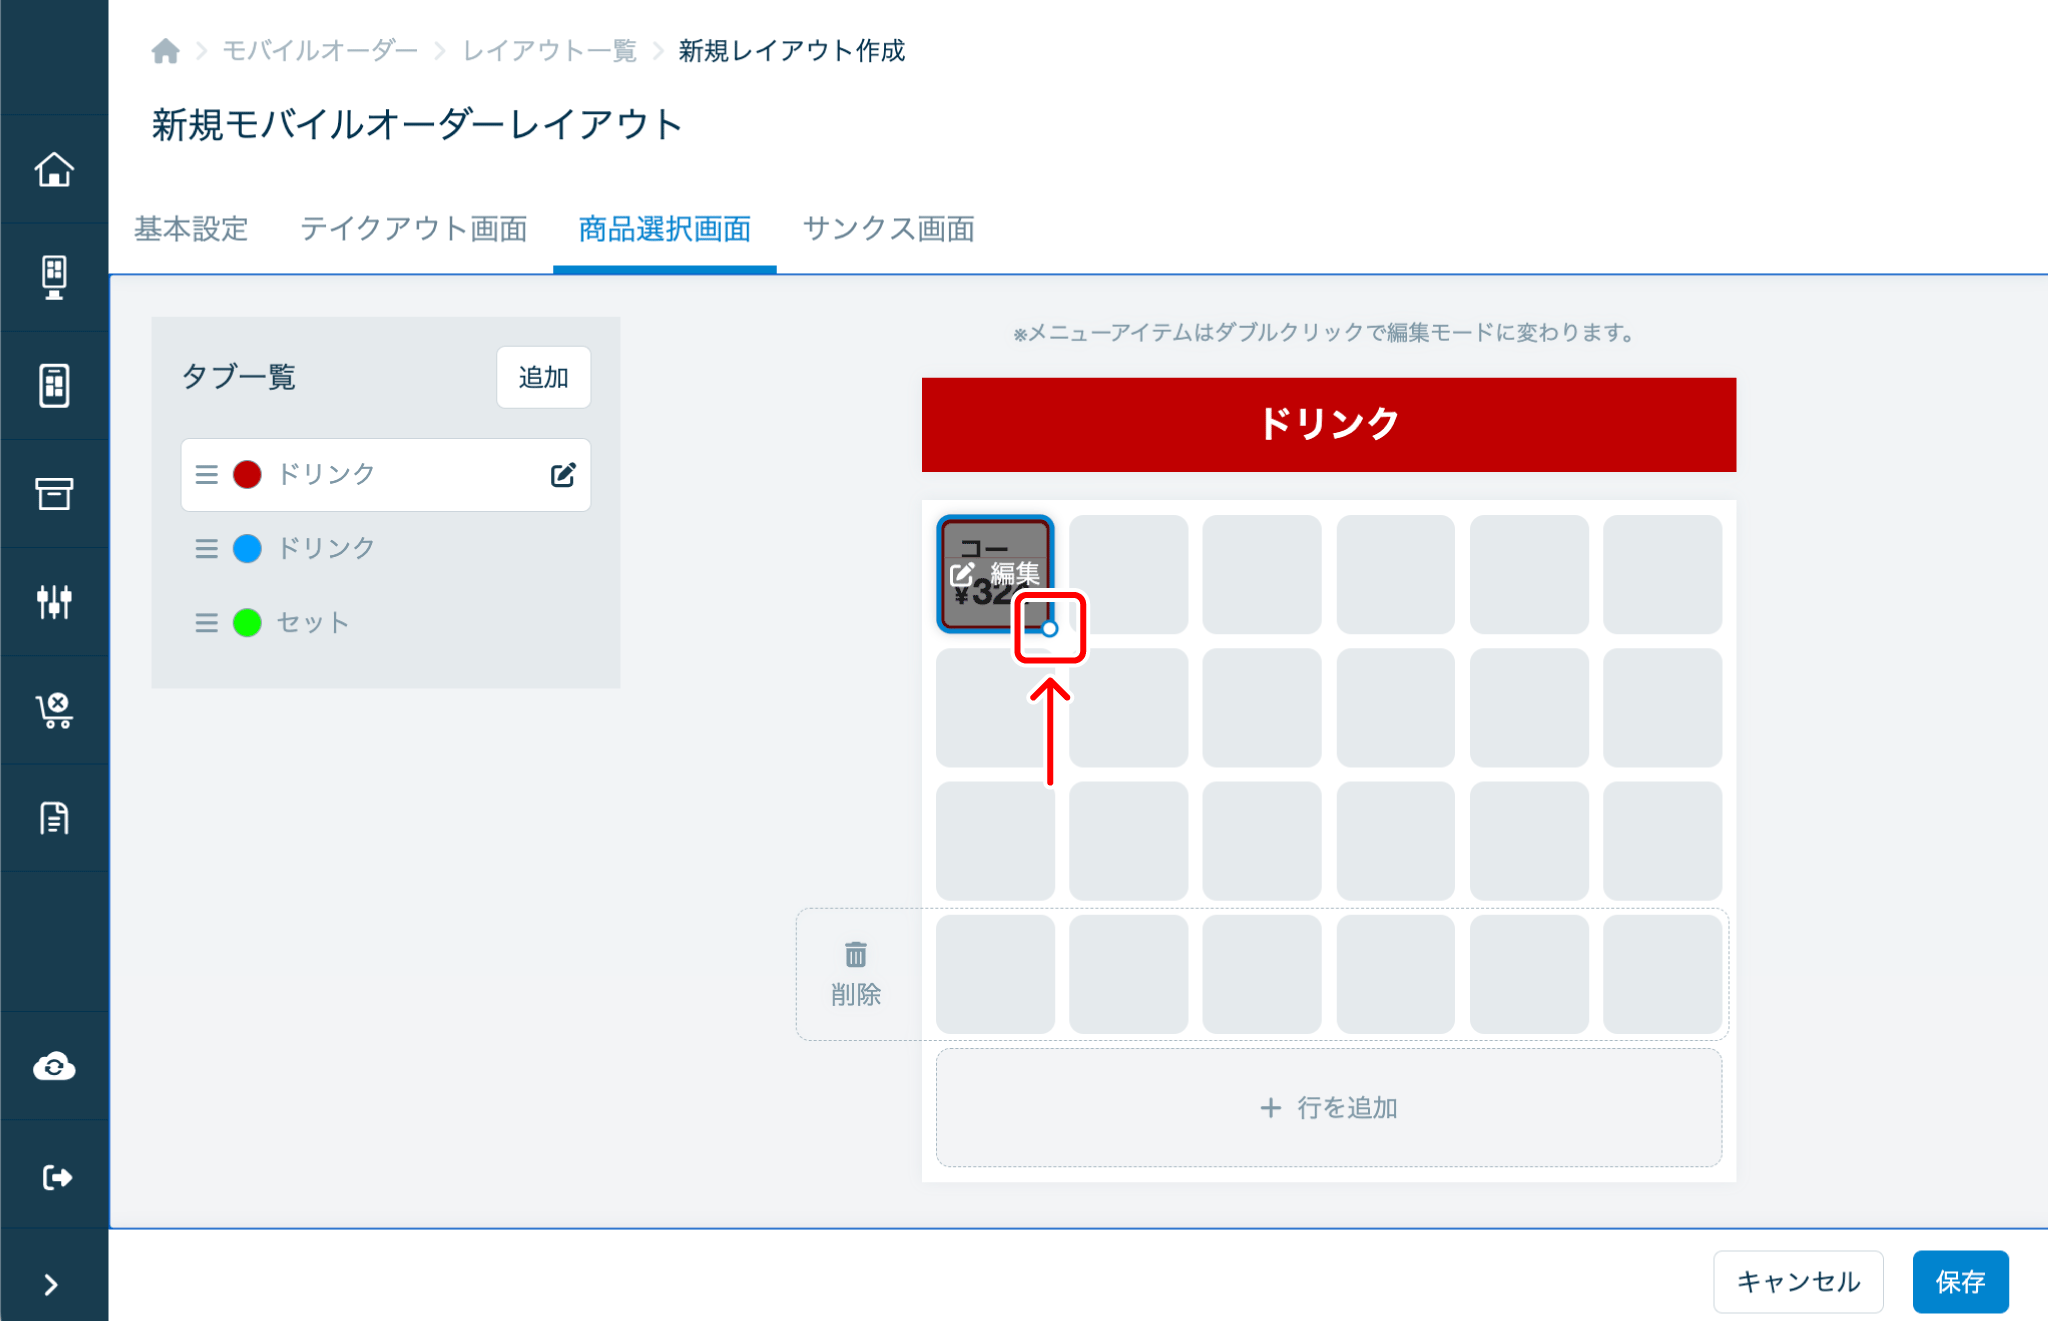Open the sliders settings sidebar icon
2048x1321 pixels.
pyautogui.click(x=54, y=601)
